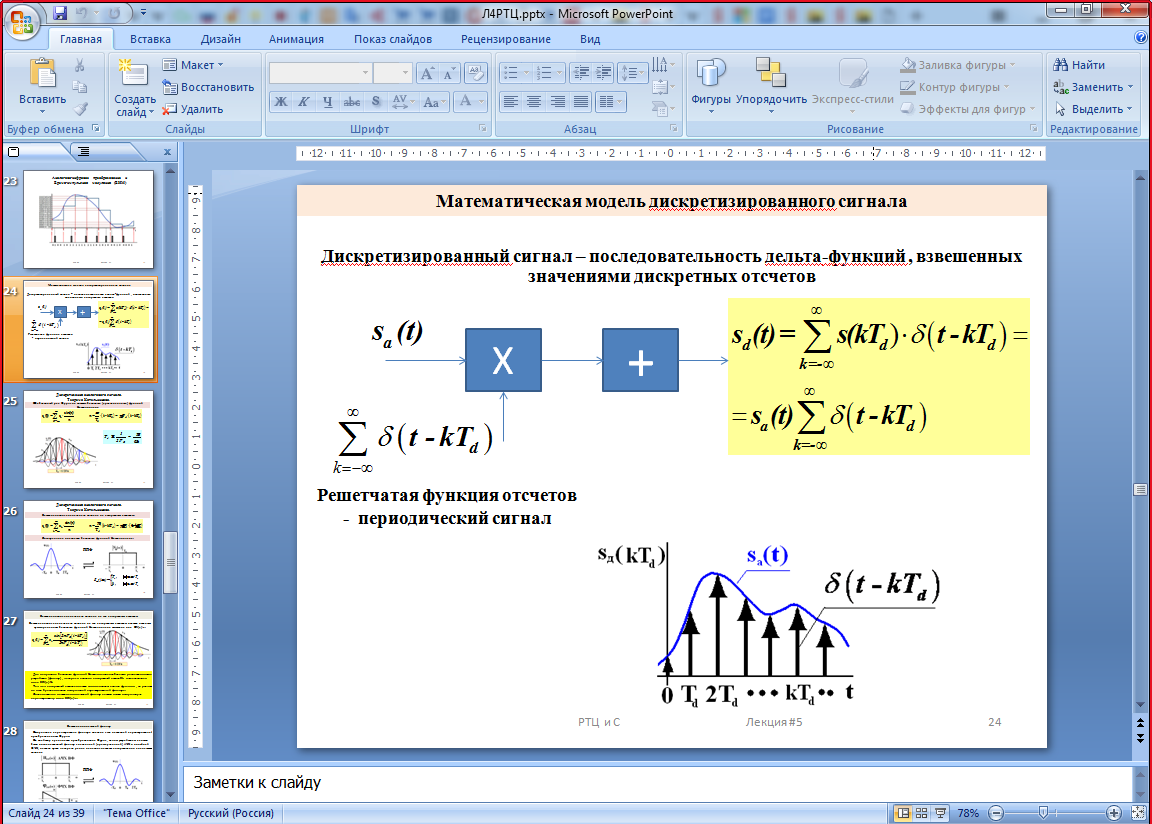Image resolution: width=1152 pixels, height=824 pixels.
Task: Open Контур фигуры outline dropdown
Action: (x=955, y=87)
